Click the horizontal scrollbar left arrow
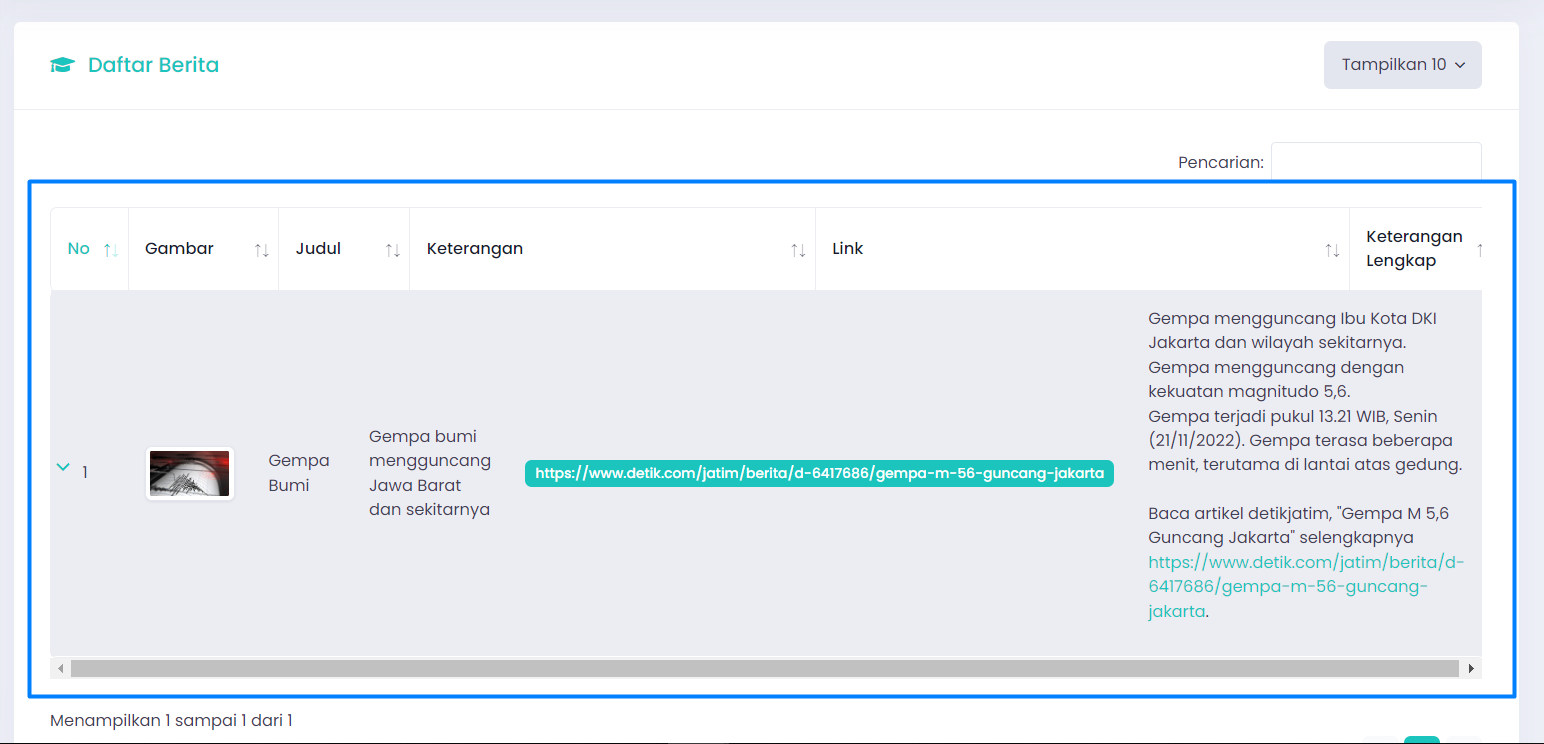This screenshot has height=744, width=1544. [61, 668]
